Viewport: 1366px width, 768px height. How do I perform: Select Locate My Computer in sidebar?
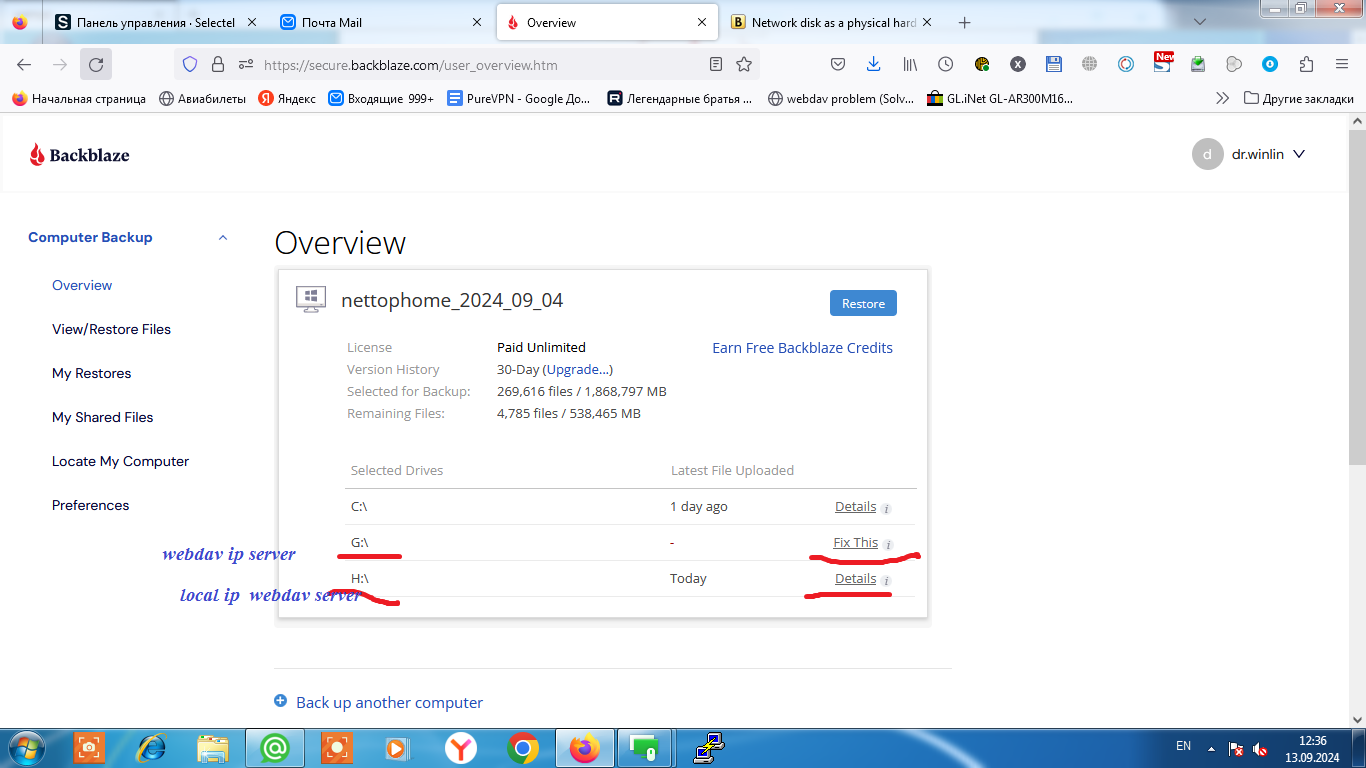click(120, 461)
